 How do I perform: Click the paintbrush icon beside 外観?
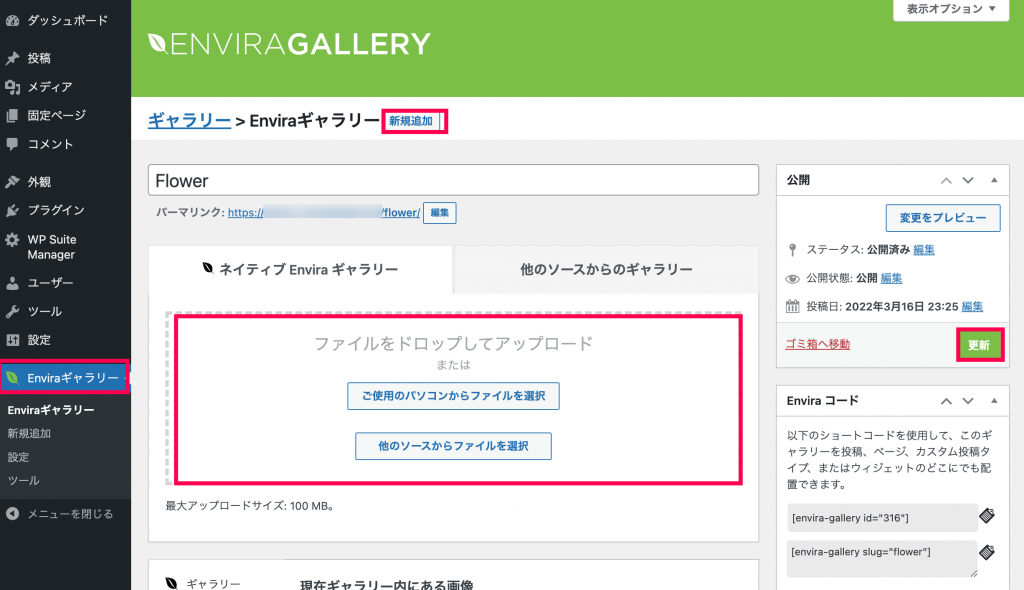[x=12, y=182]
